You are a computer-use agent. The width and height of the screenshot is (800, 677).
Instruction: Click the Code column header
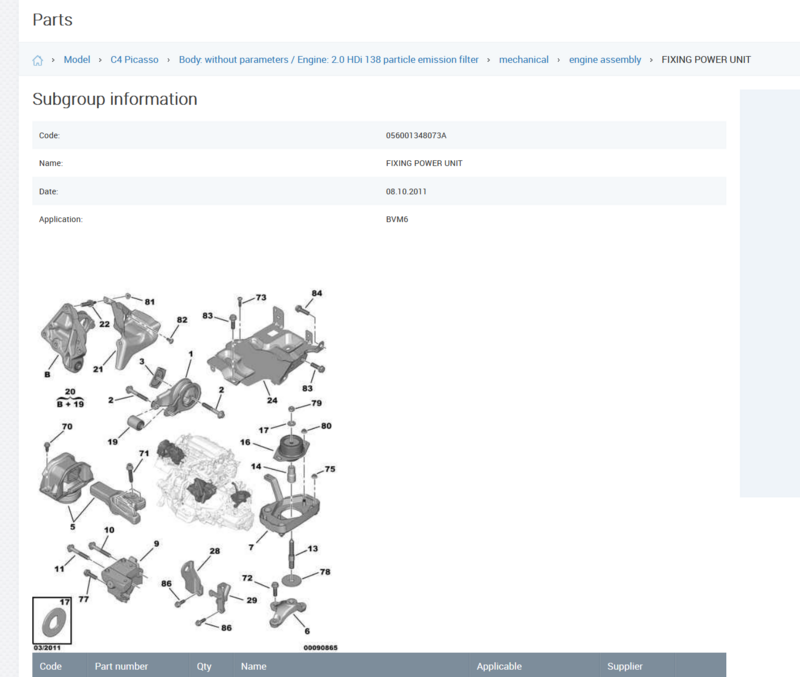[x=51, y=666]
